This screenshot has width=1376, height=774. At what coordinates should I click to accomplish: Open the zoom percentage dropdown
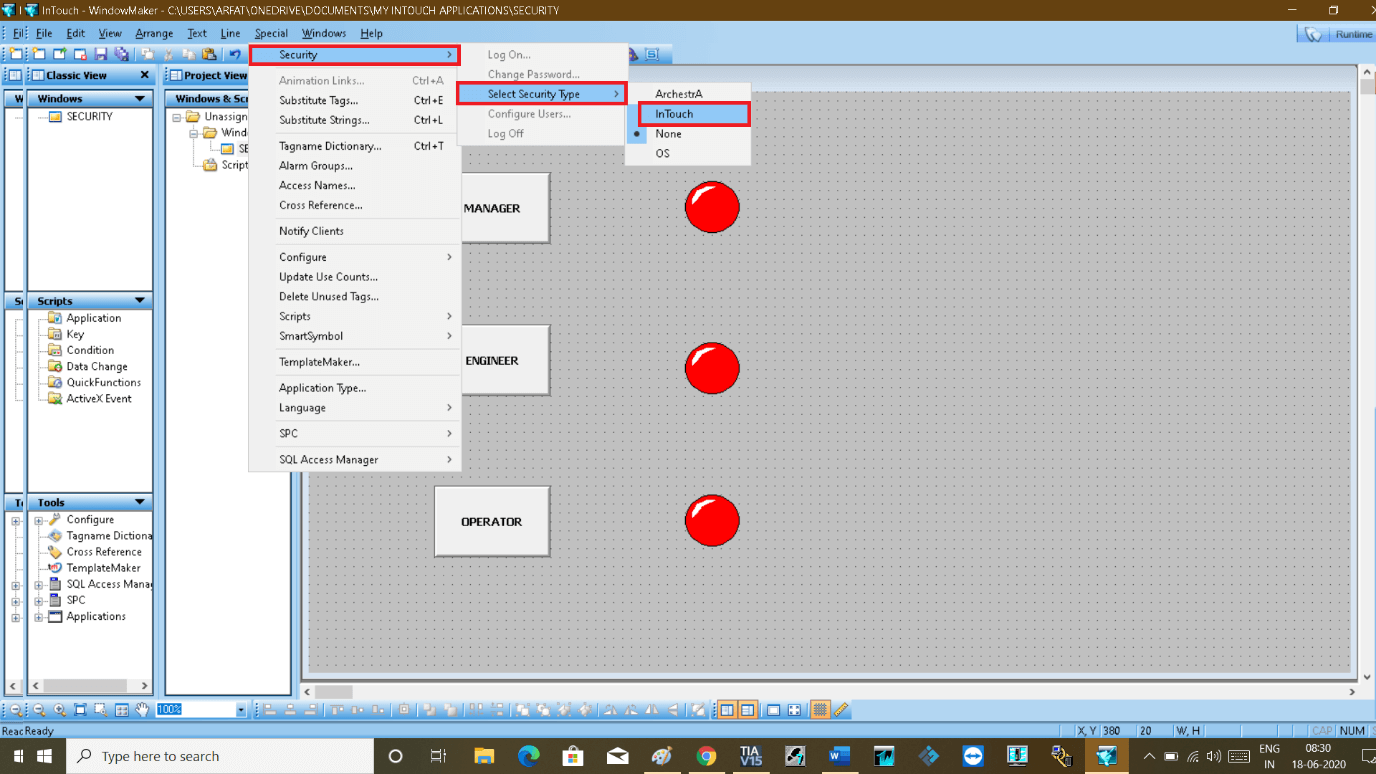pyautogui.click(x=241, y=710)
